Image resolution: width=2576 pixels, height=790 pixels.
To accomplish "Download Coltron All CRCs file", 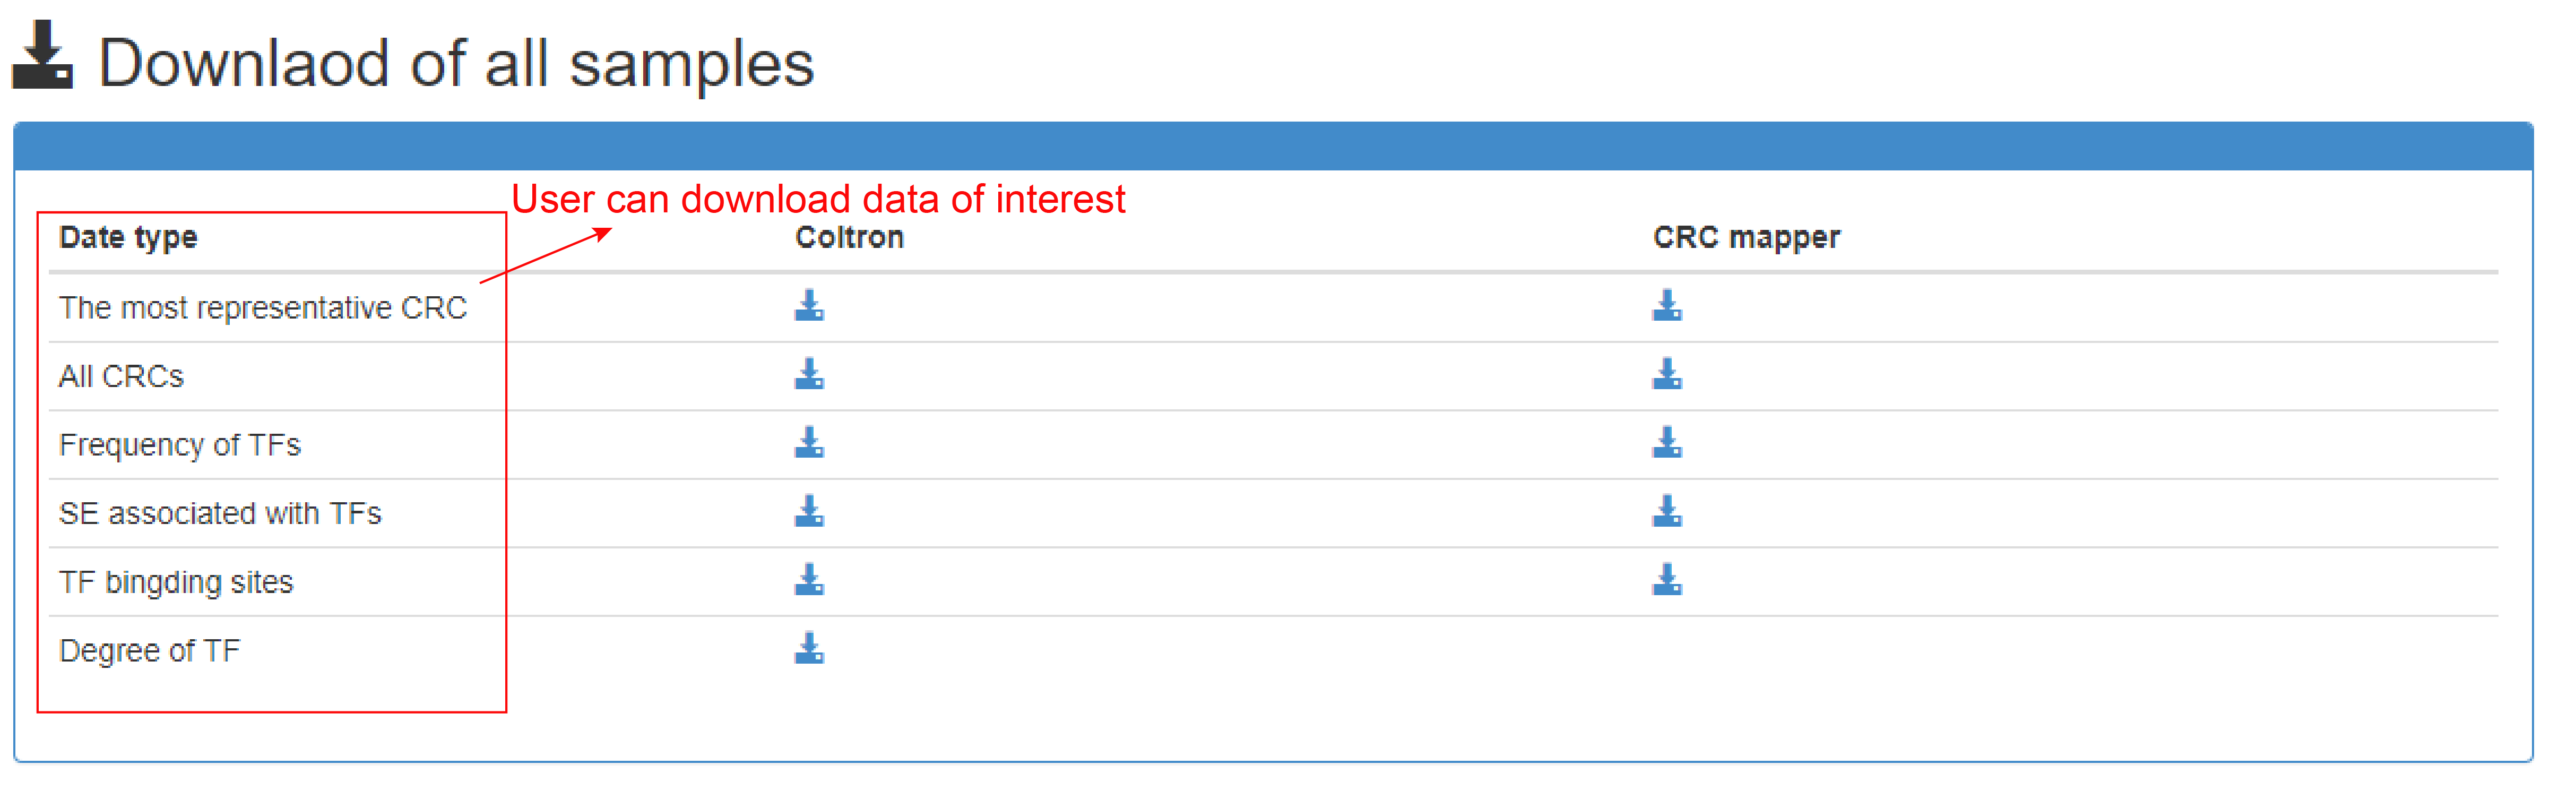I will point(809,374).
